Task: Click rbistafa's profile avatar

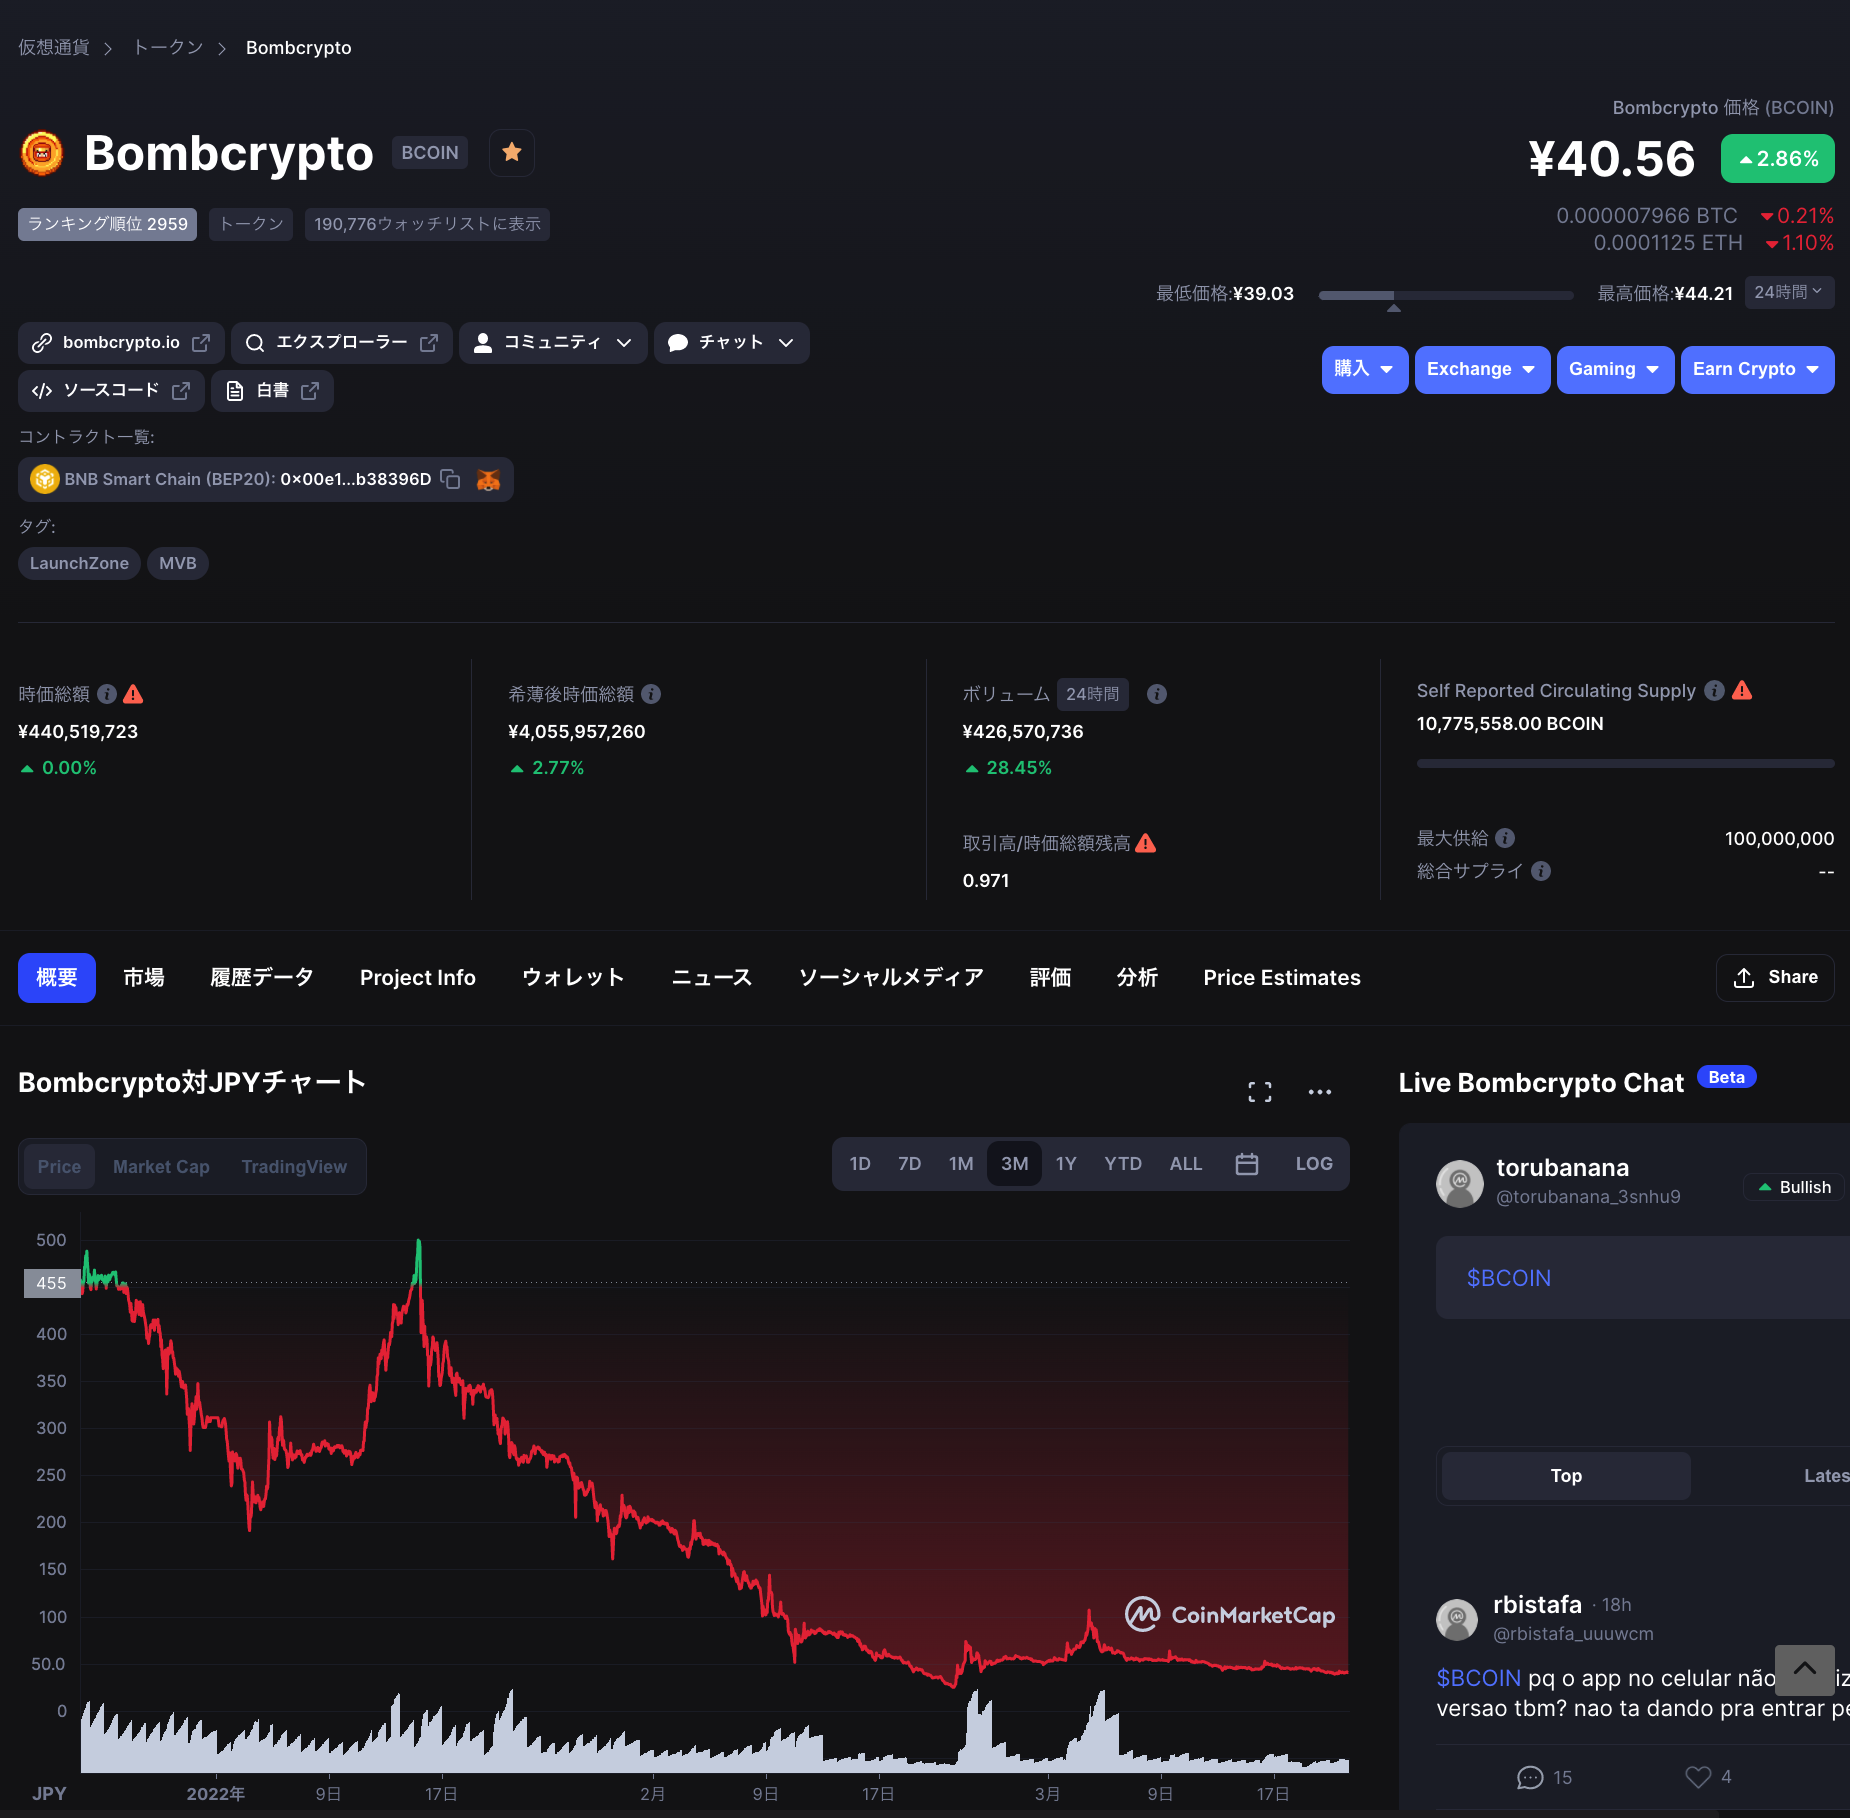Action: [1457, 1619]
